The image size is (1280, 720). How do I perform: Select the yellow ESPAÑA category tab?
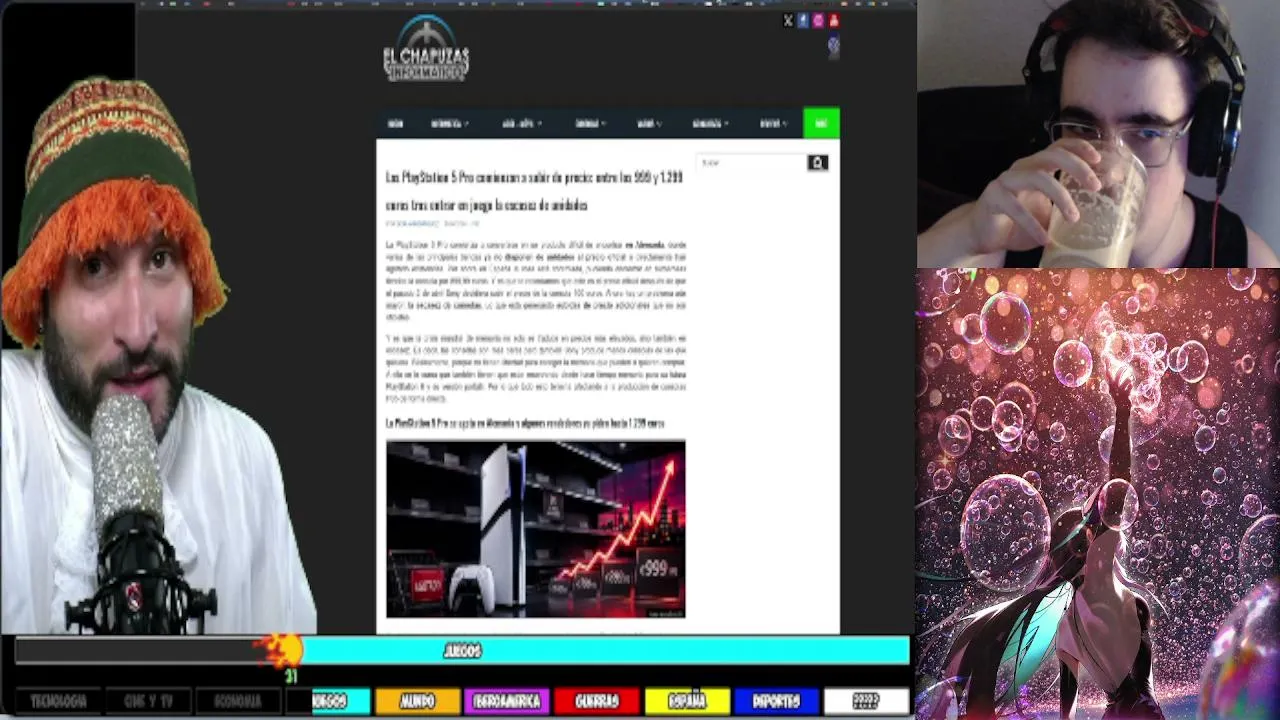click(687, 701)
